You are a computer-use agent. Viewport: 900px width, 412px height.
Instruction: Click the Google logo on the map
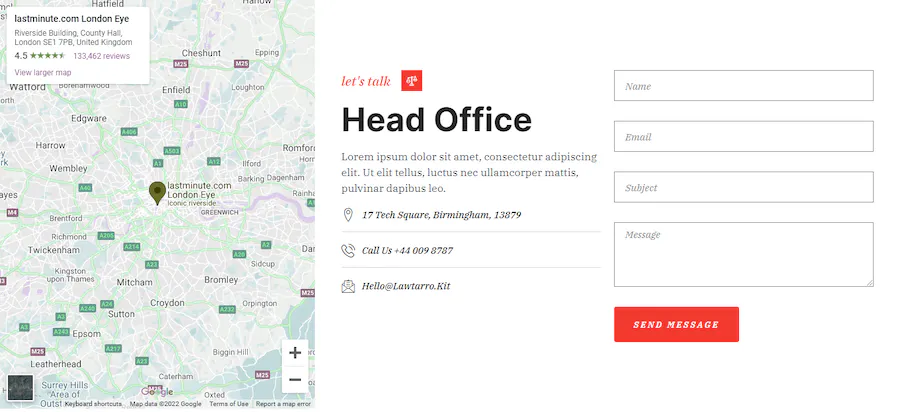[x=157, y=392]
